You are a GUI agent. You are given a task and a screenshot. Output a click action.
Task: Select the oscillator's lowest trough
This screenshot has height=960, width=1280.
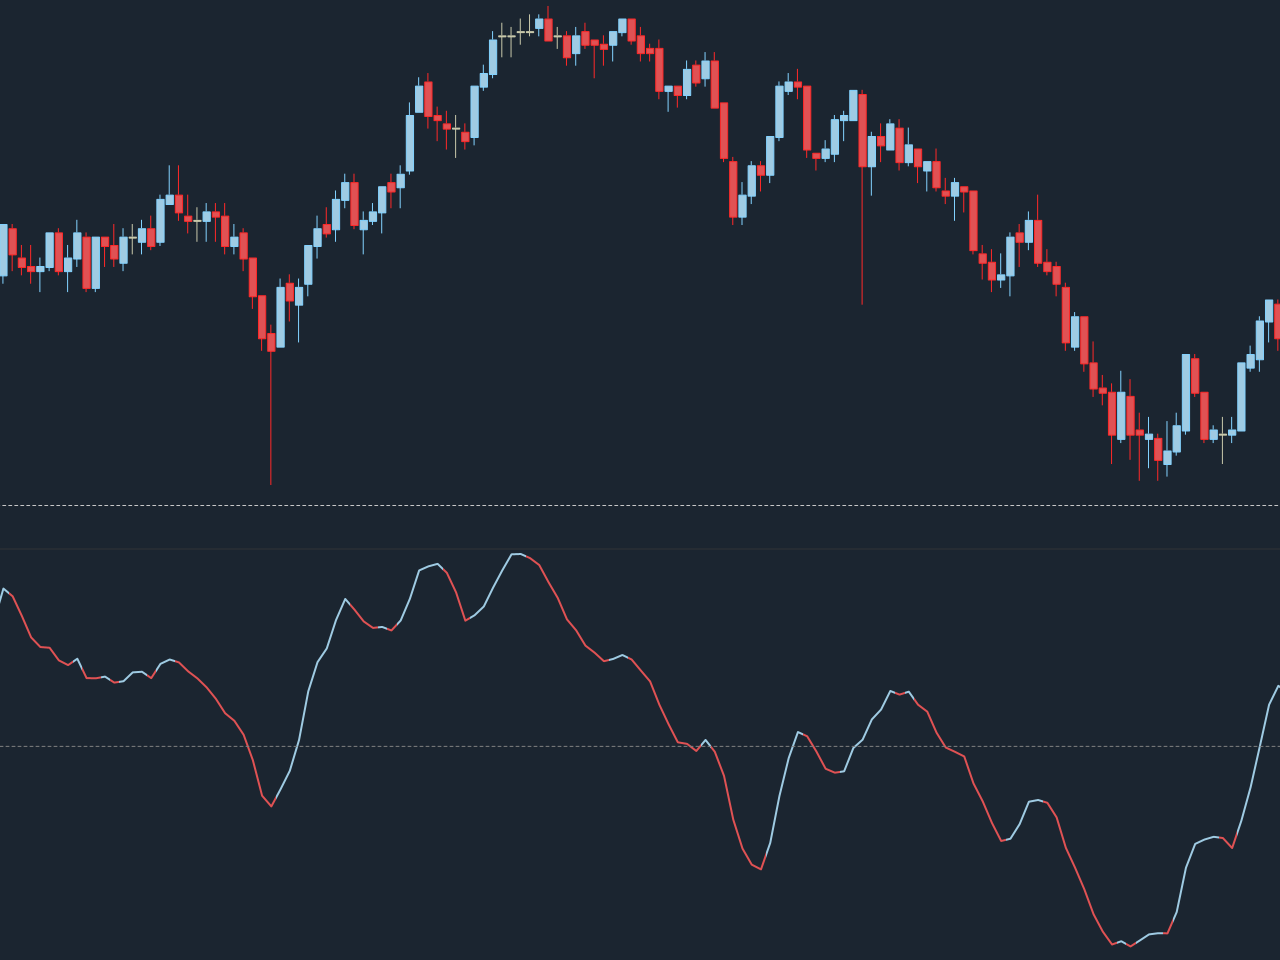[x=1131, y=945]
